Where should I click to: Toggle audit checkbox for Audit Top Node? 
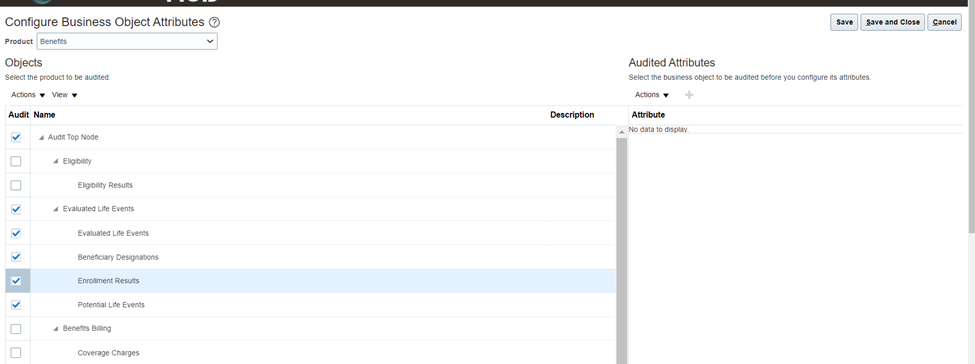[16, 137]
